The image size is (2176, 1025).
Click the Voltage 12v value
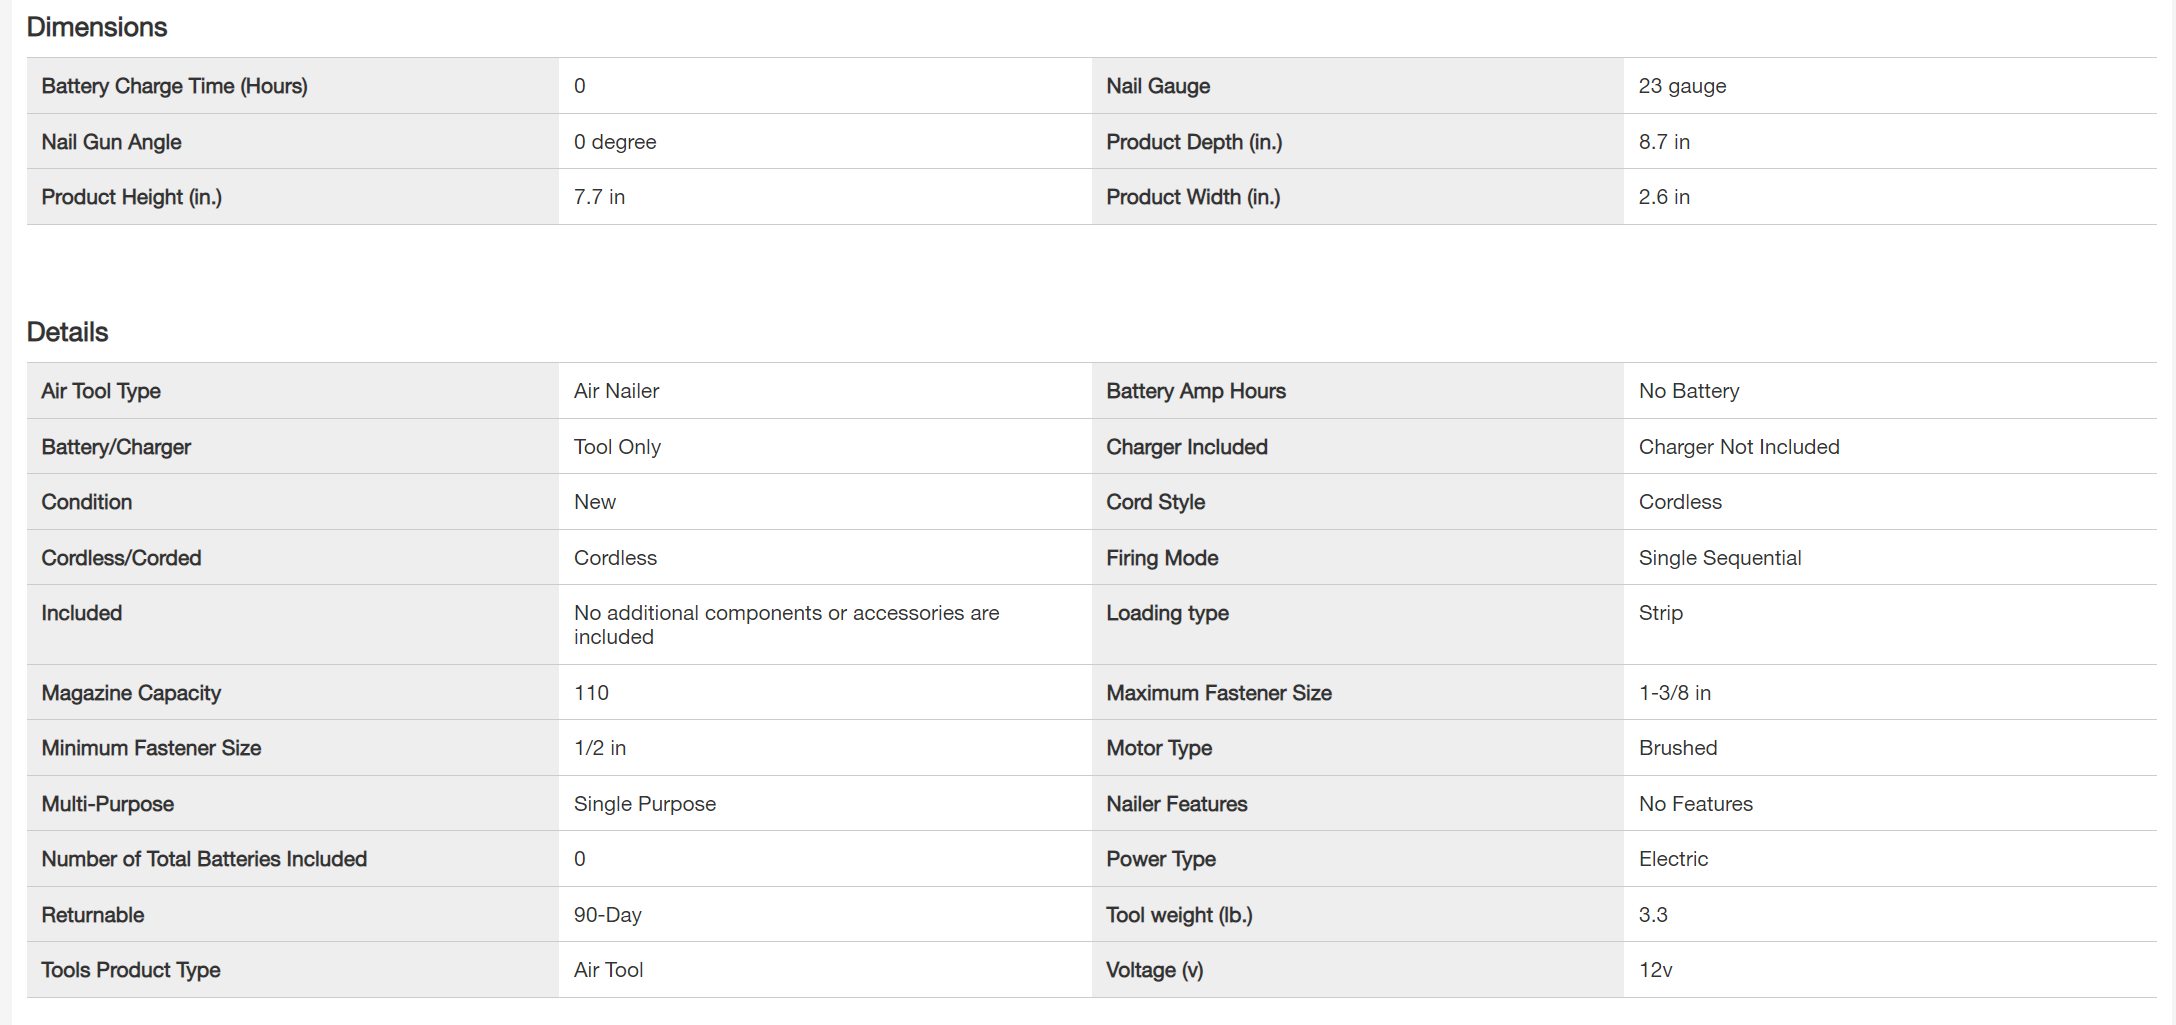tap(1656, 970)
